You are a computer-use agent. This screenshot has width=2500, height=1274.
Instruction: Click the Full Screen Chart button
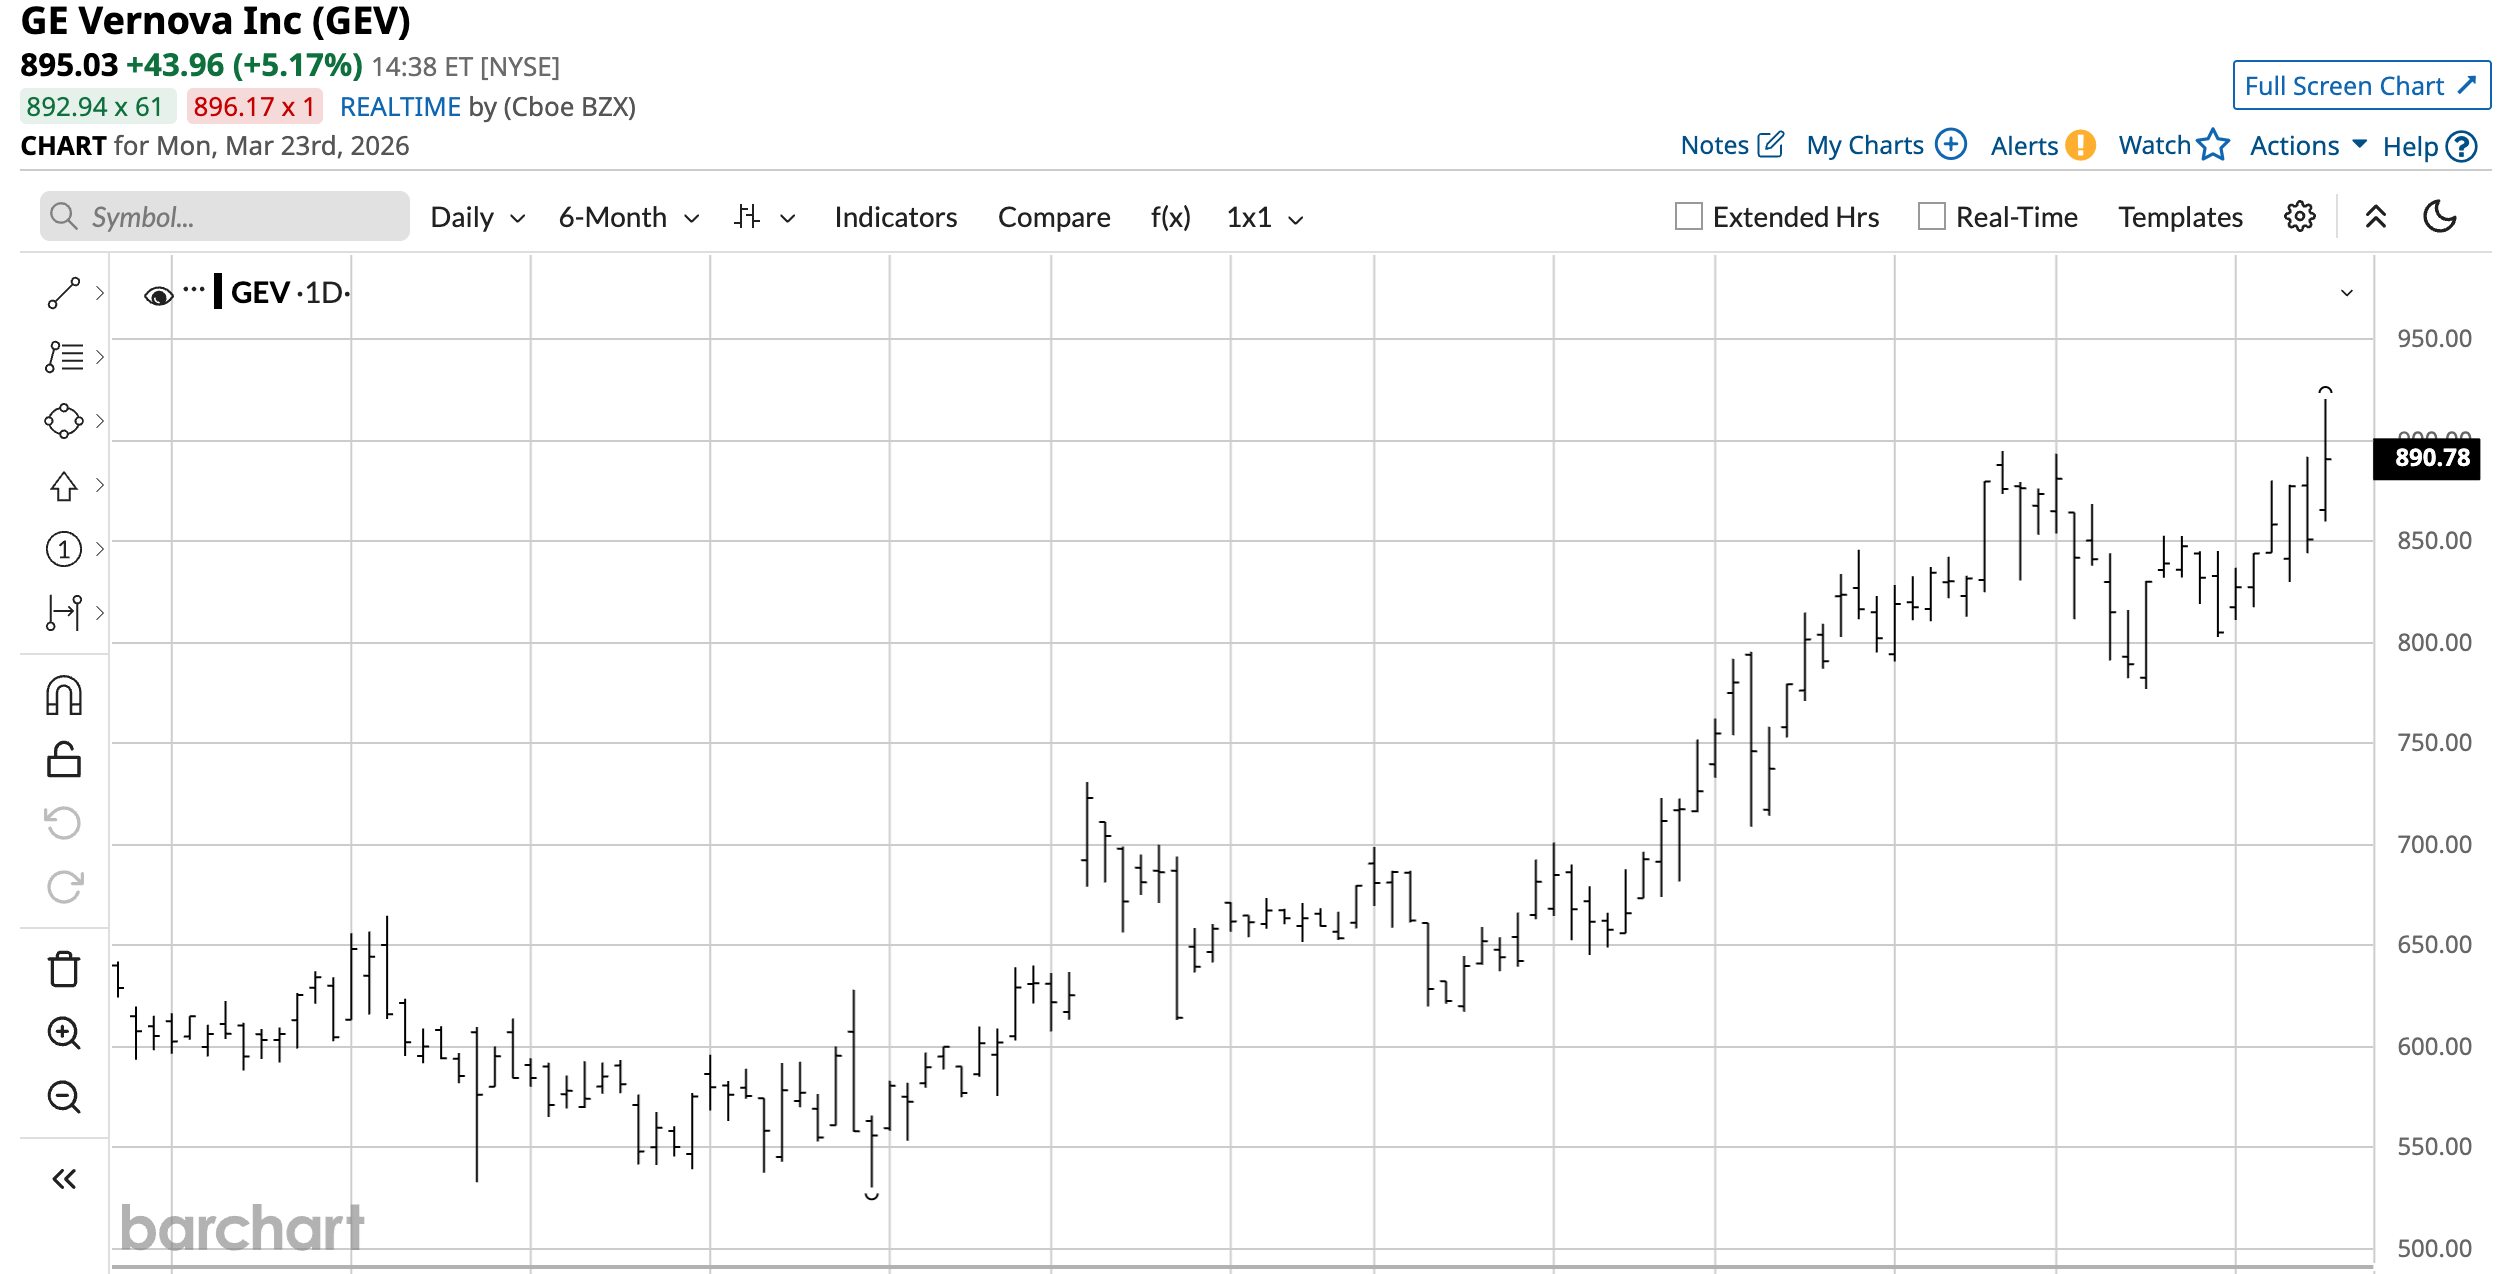[x=2360, y=86]
